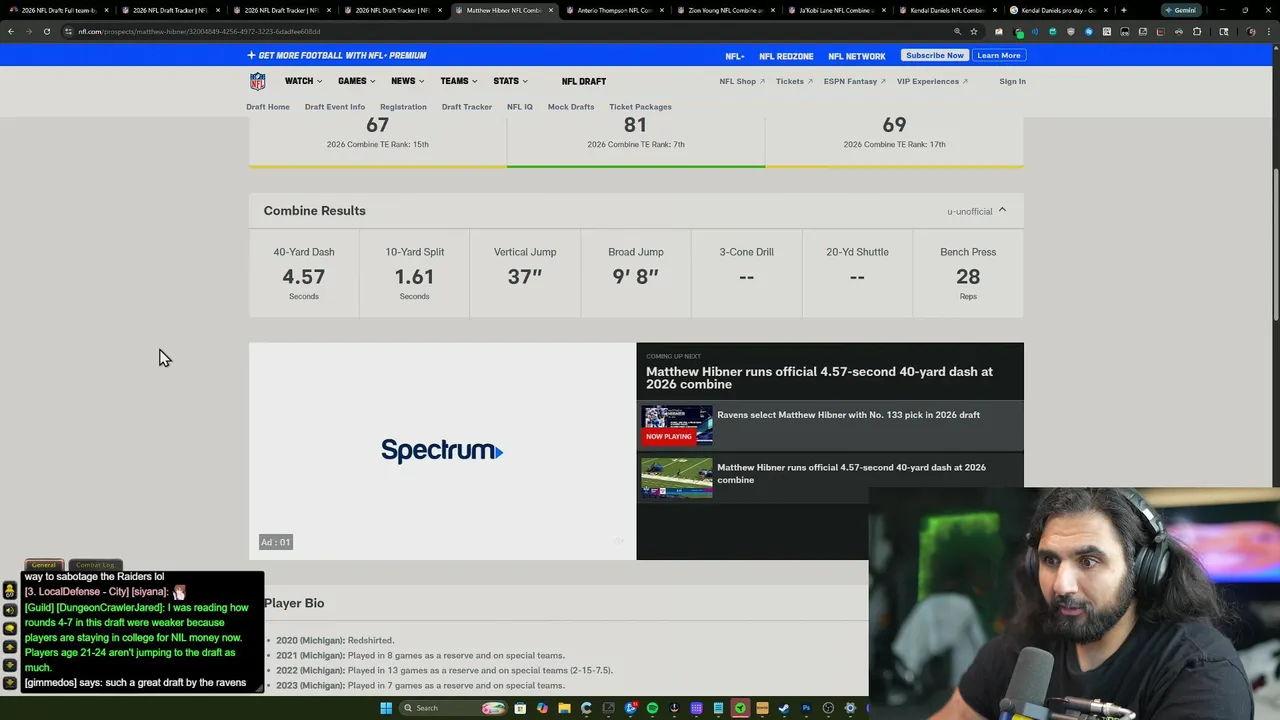This screenshot has width=1280, height=720.
Task: Open NFL IQ sub-nav link
Action: tap(520, 107)
